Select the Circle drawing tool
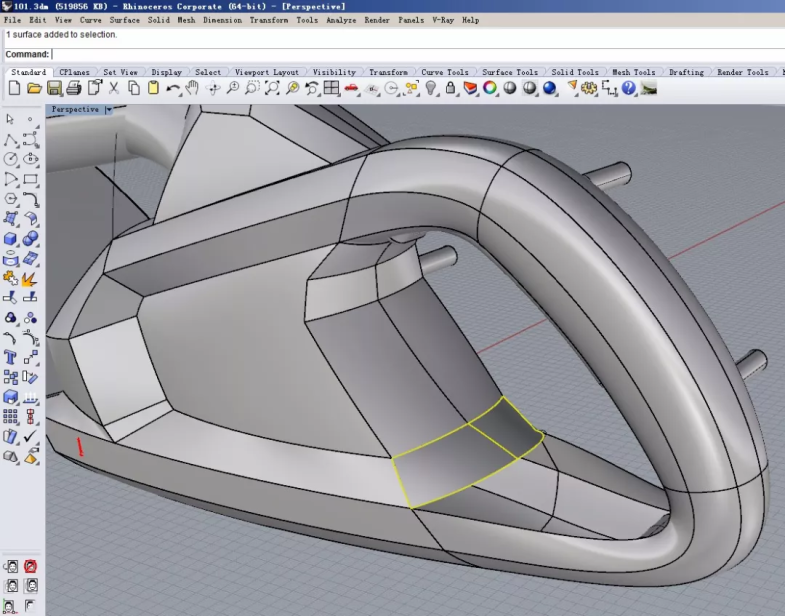785x616 pixels. pyautogui.click(x=11, y=160)
